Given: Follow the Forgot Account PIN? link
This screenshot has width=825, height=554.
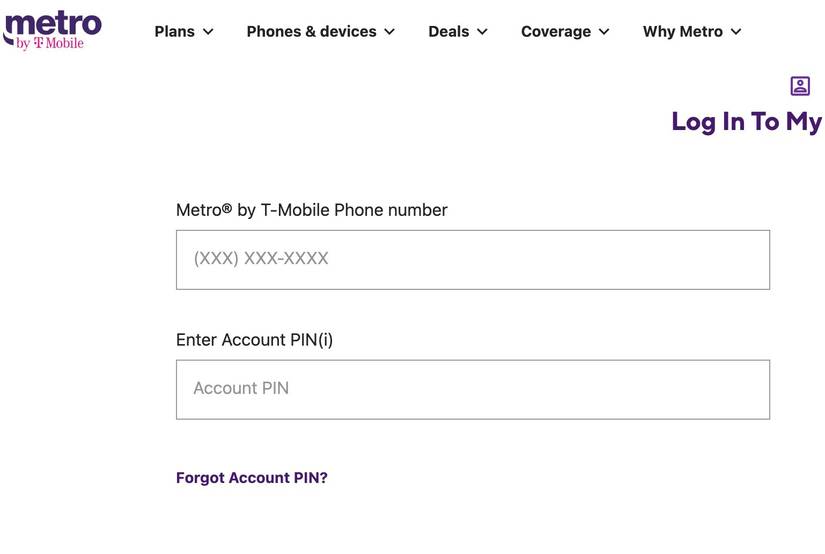Looking at the screenshot, I should [x=252, y=478].
